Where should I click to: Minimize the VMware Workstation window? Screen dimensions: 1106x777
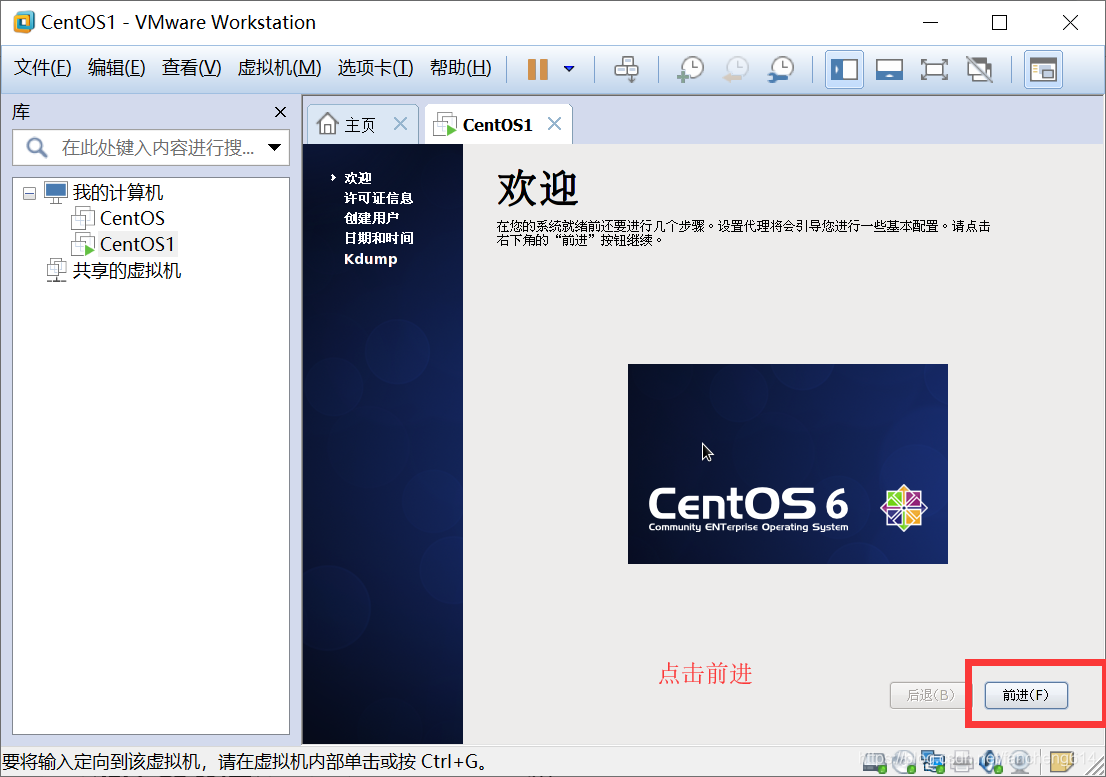[x=930, y=23]
